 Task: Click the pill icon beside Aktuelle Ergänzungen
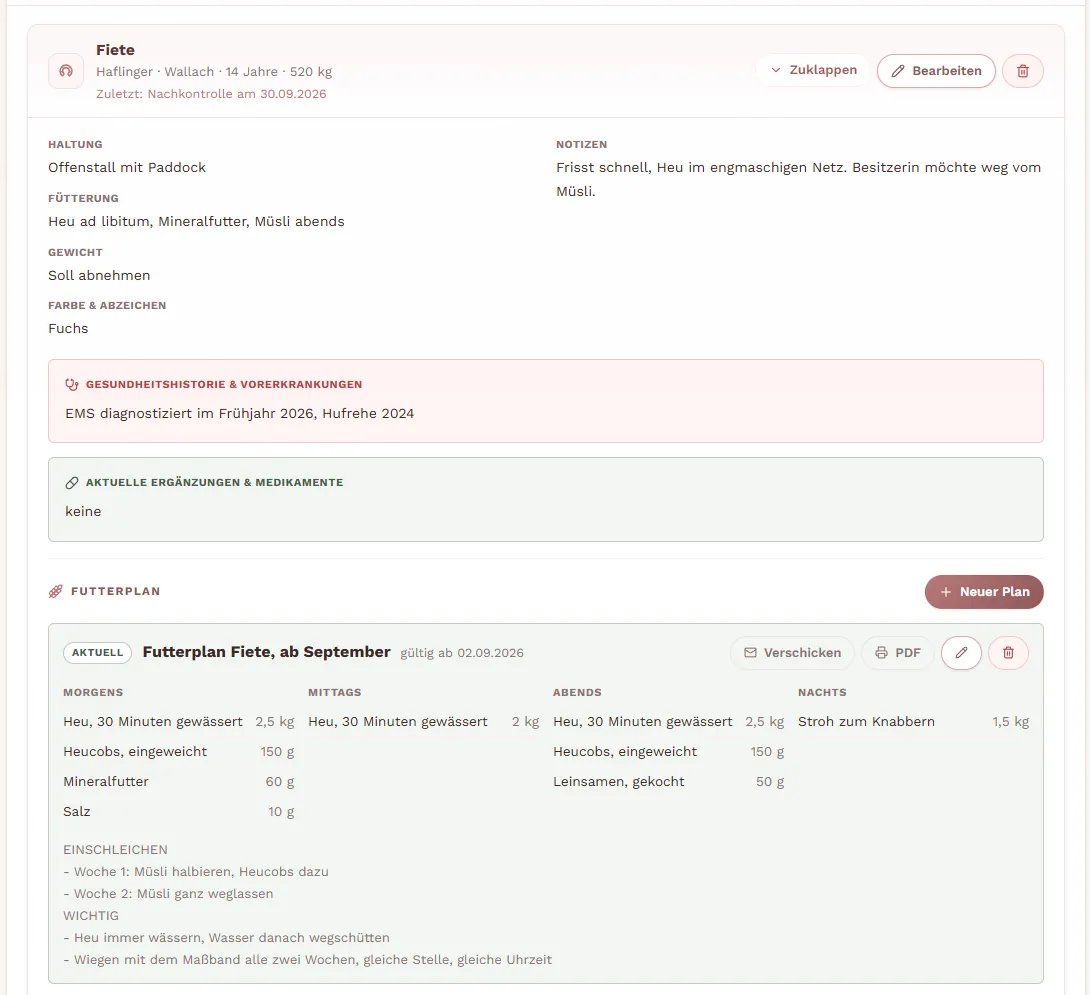72,483
